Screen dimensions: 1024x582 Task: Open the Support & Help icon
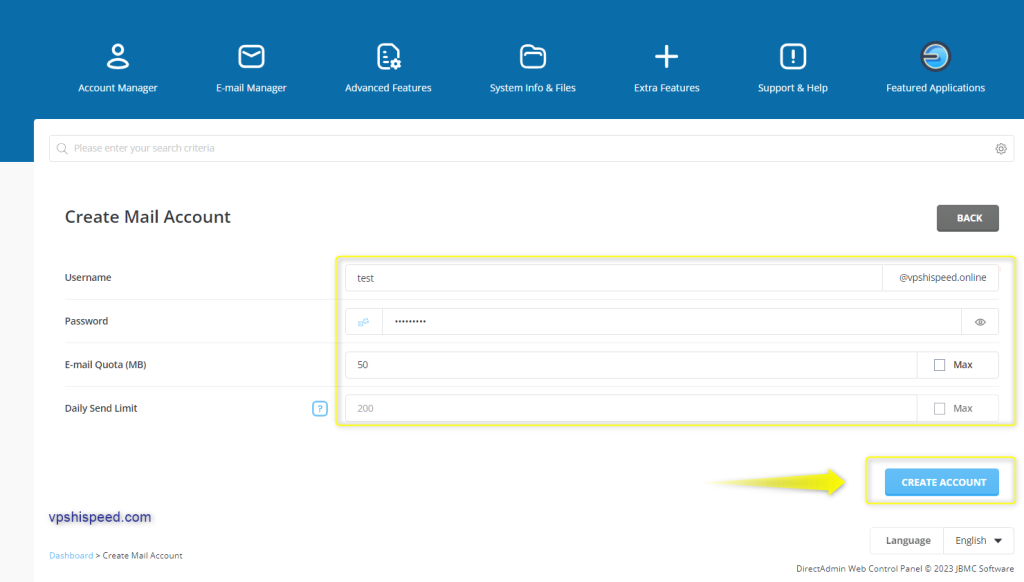coord(792,56)
